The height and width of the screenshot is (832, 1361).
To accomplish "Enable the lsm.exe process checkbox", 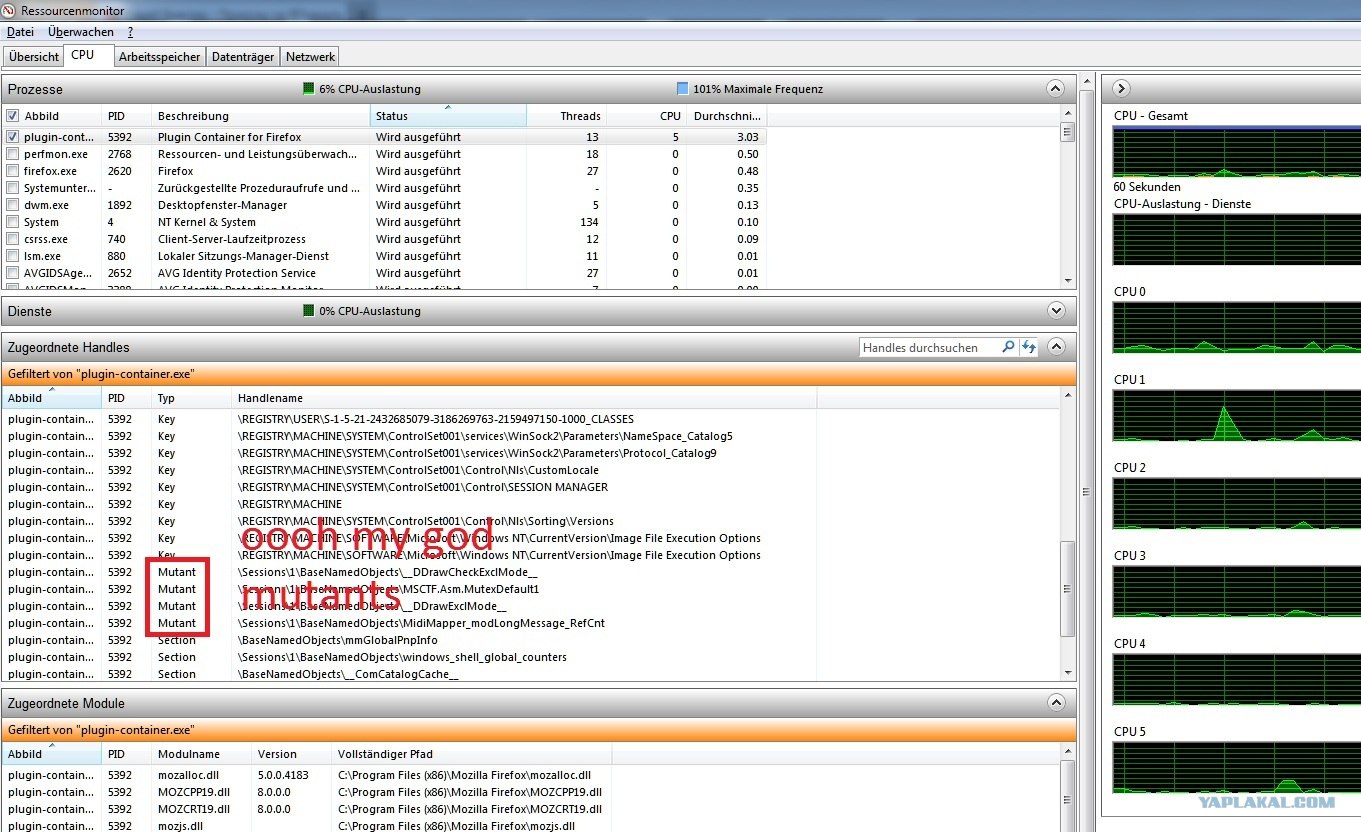I will pos(12,256).
